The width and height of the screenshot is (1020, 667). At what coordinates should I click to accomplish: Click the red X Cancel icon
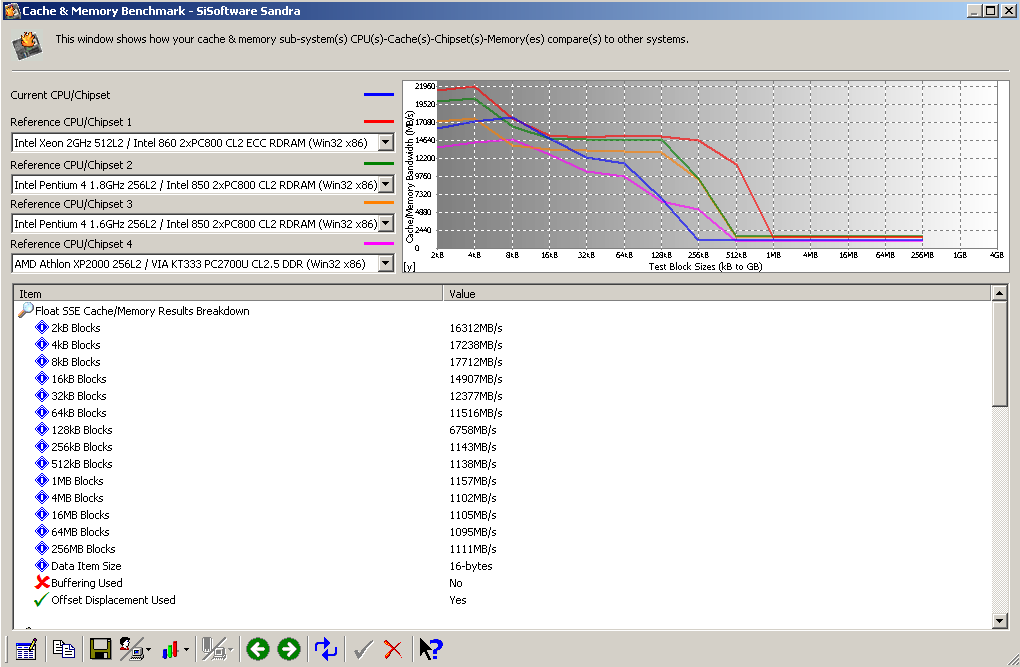(x=393, y=649)
